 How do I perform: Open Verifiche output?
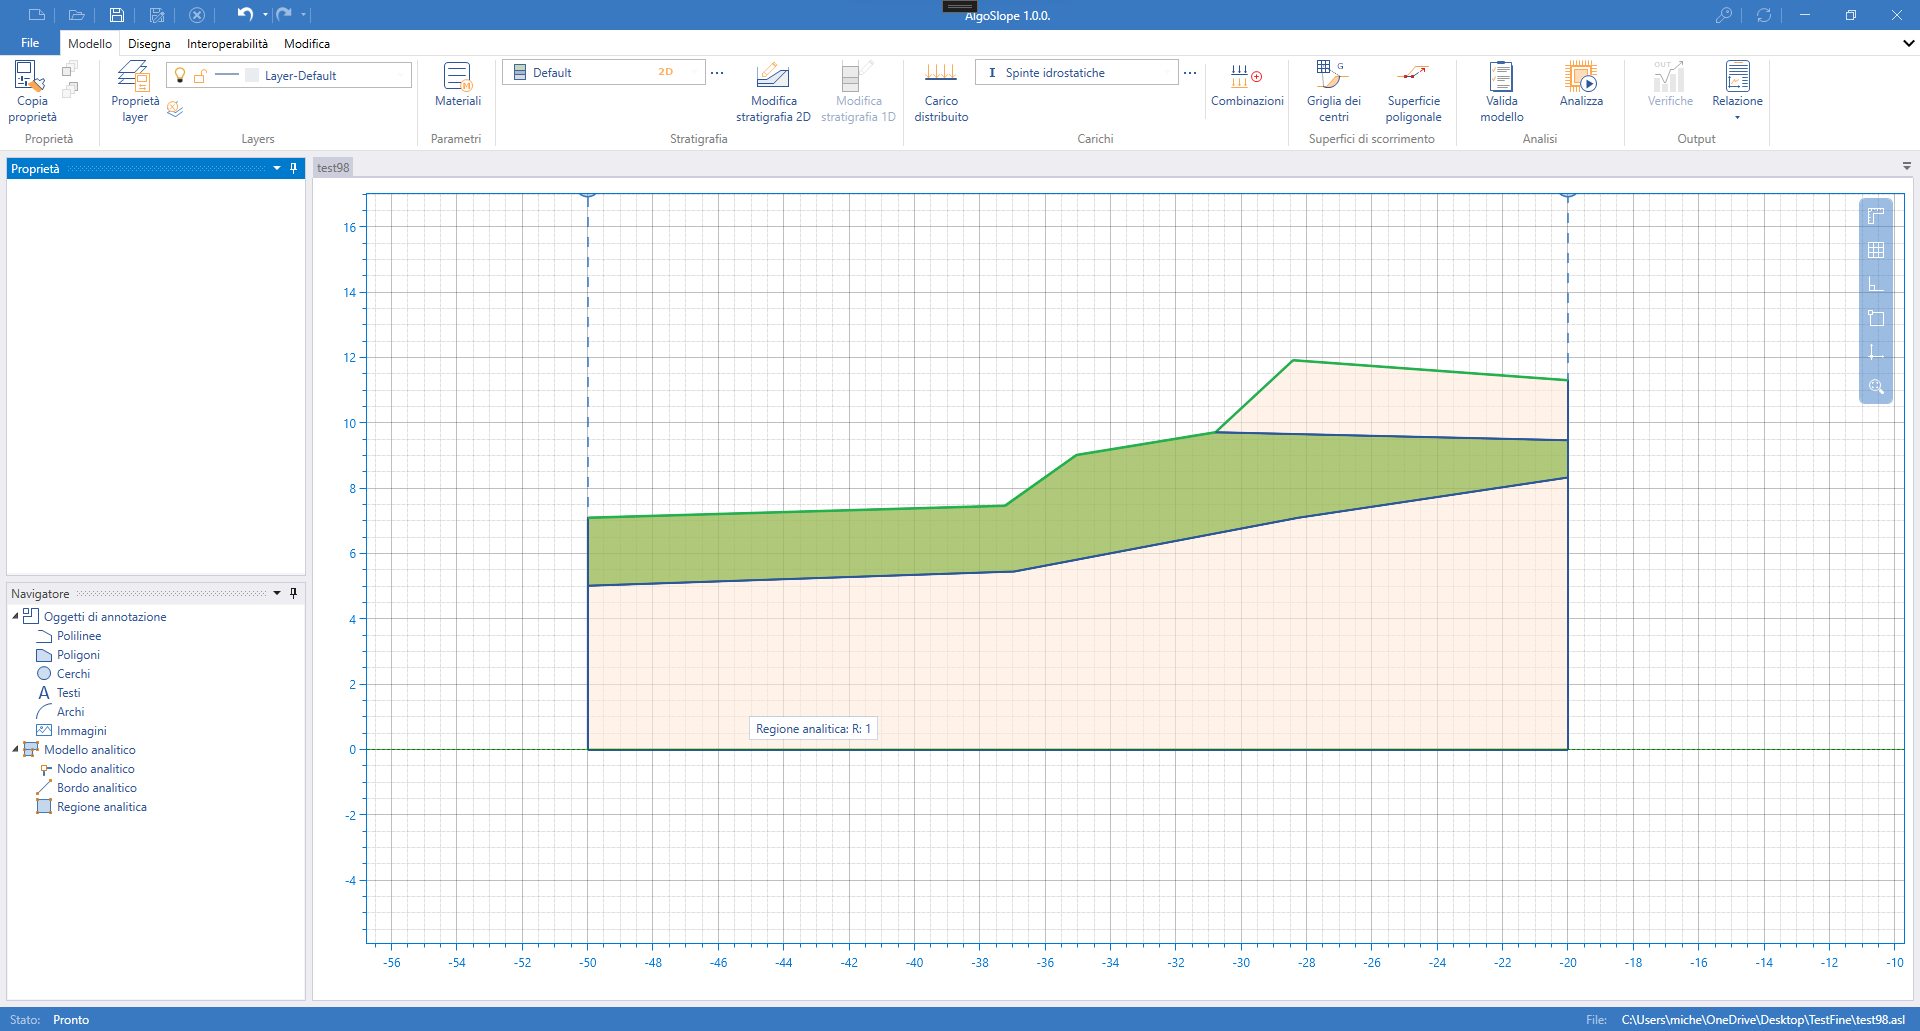[x=1670, y=85]
